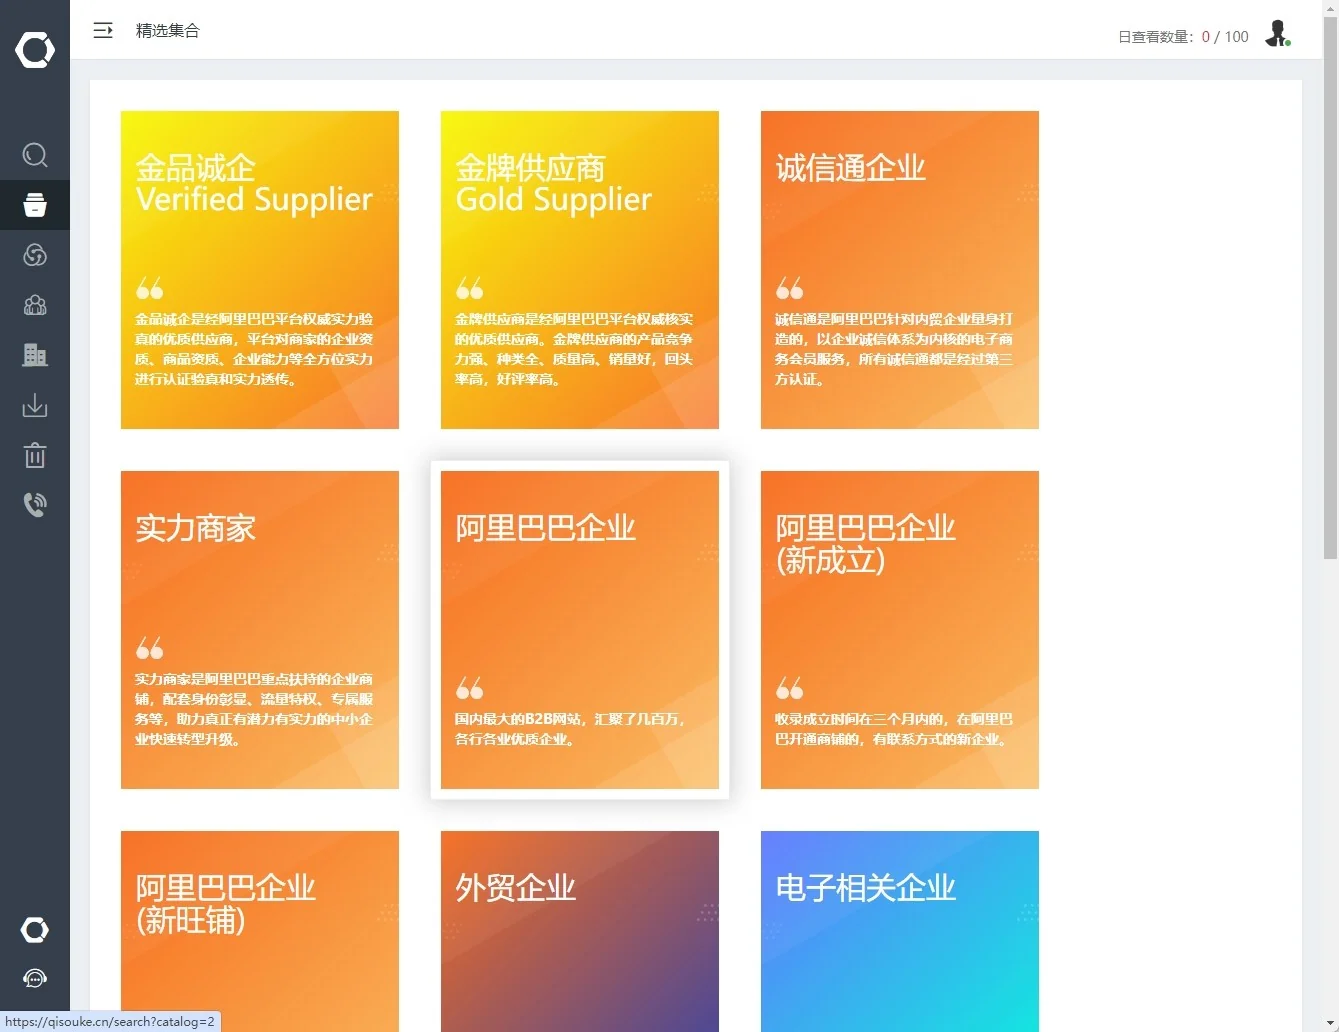The width and height of the screenshot is (1339, 1032).
Task: Open the search magnifier icon in sidebar
Action: pos(35,155)
